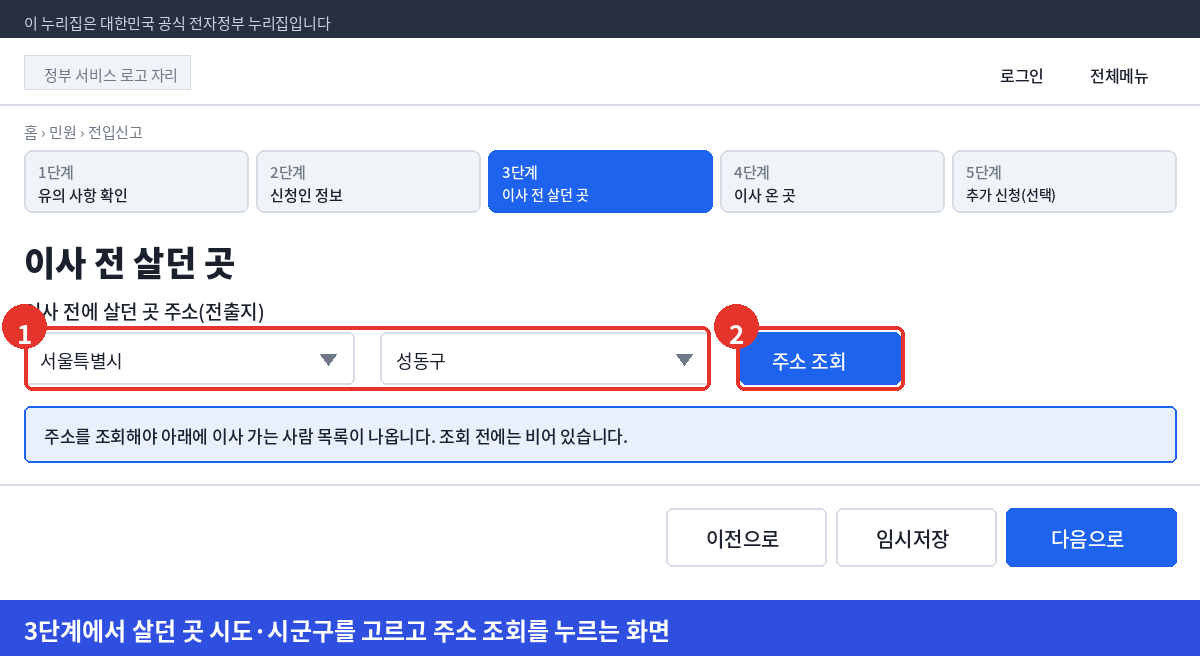Go back with the 이전으로 button

click(x=746, y=538)
